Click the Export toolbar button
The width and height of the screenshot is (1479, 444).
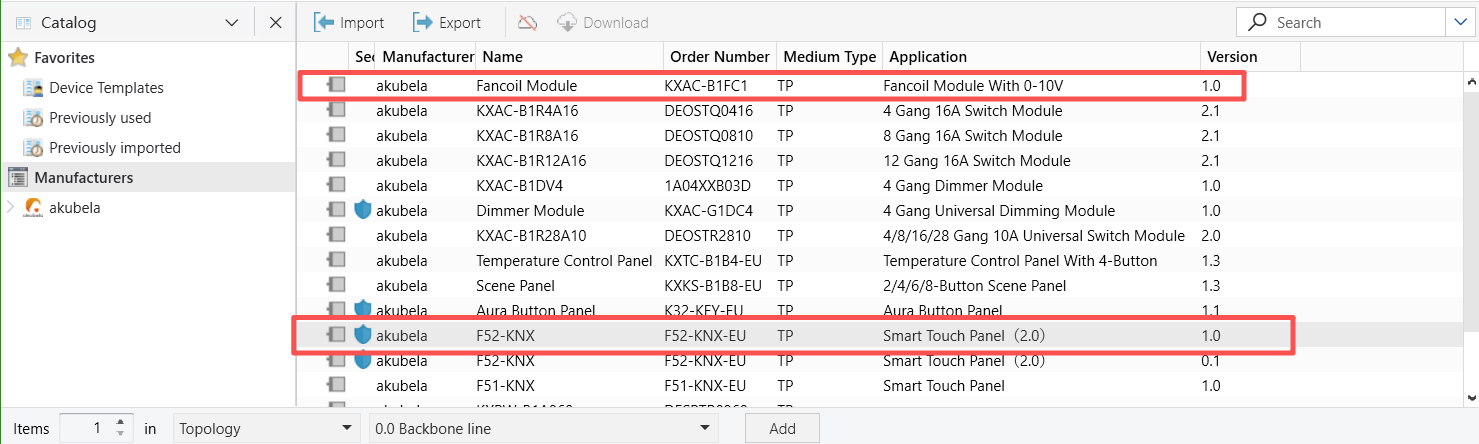pos(447,22)
